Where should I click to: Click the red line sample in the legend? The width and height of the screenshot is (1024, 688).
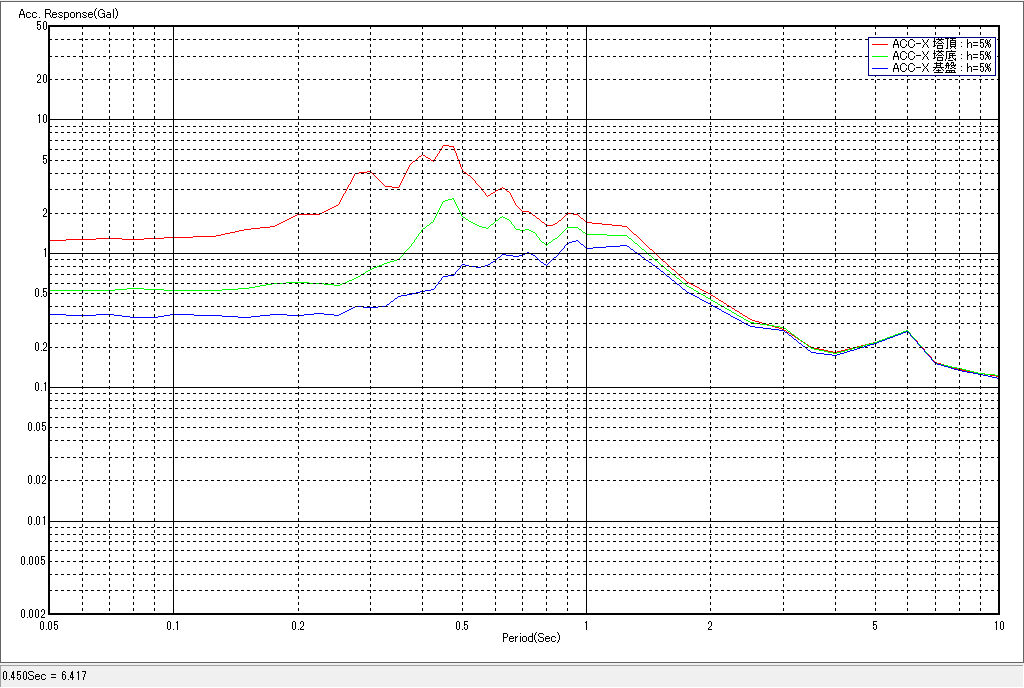tap(880, 44)
